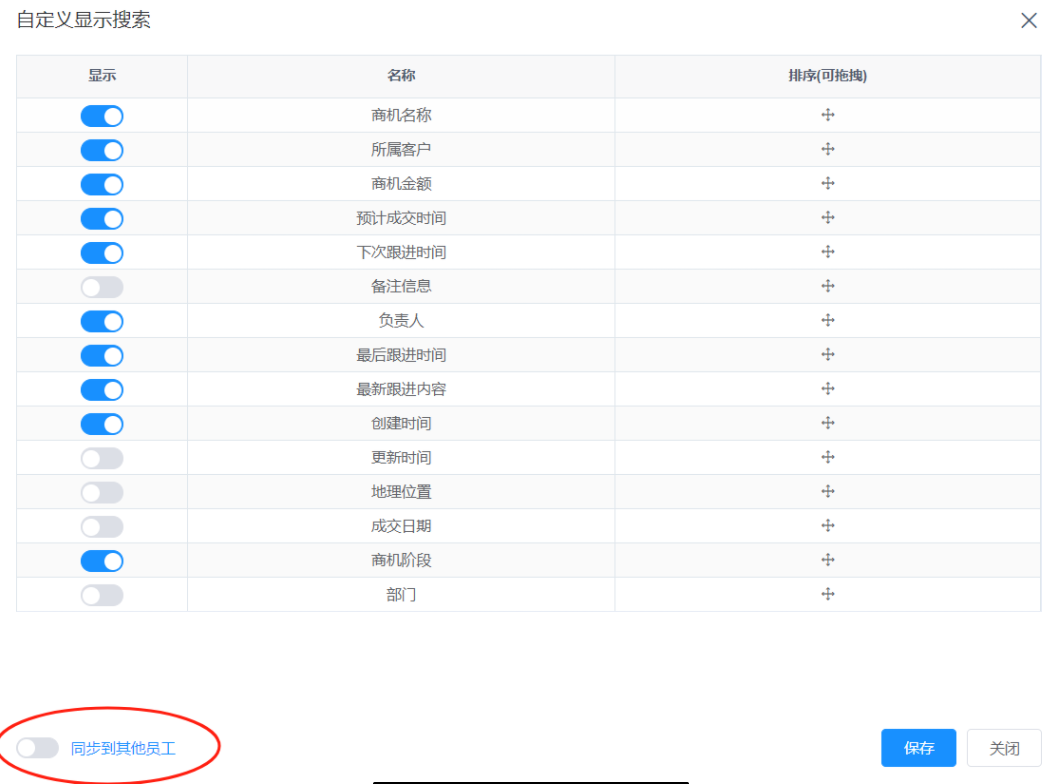Click the sort handle for 创建时间

click(x=828, y=423)
